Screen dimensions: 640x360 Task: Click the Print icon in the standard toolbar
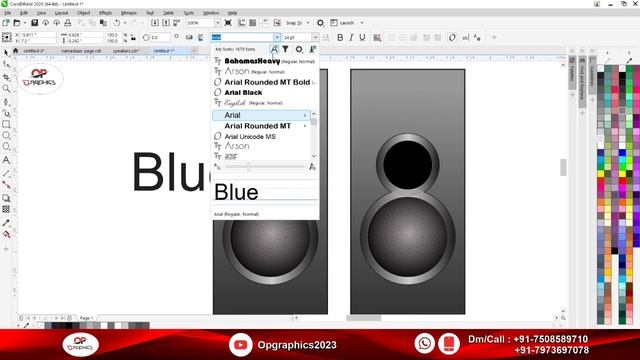coord(68,23)
